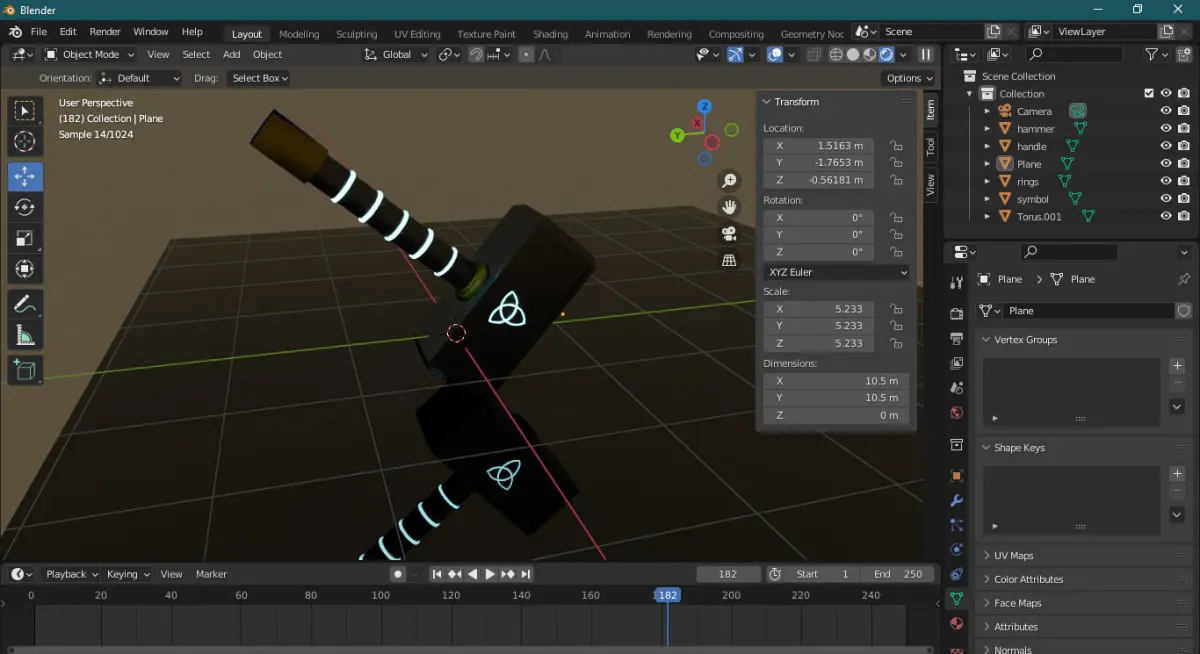
Task: Open the File menu
Action: click(x=39, y=32)
